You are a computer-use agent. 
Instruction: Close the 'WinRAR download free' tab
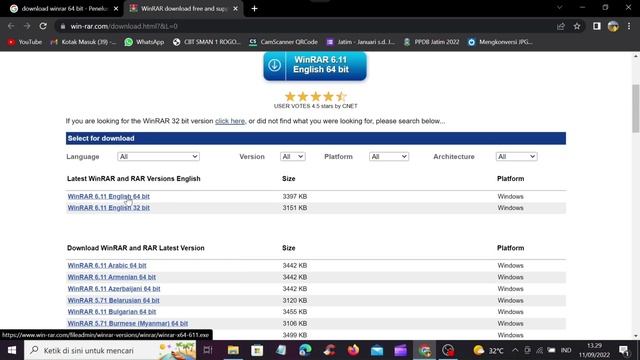[236, 9]
